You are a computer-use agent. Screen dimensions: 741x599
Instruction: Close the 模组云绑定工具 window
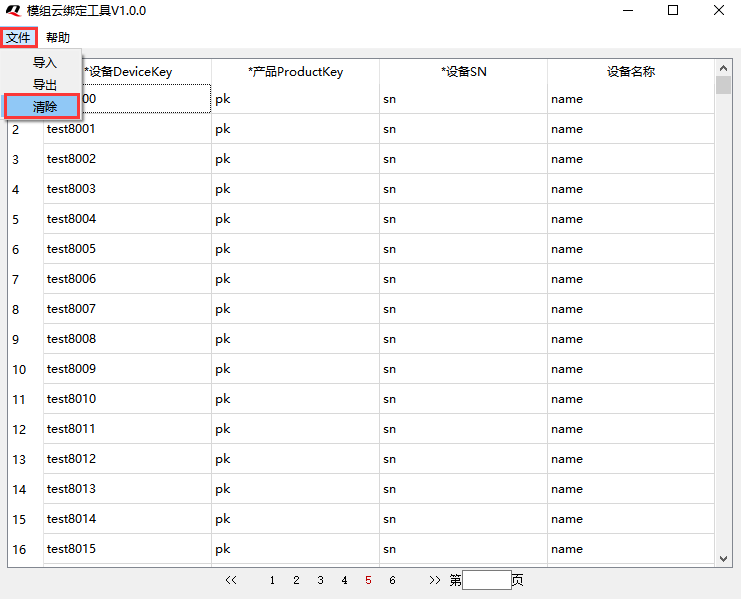tap(718, 10)
